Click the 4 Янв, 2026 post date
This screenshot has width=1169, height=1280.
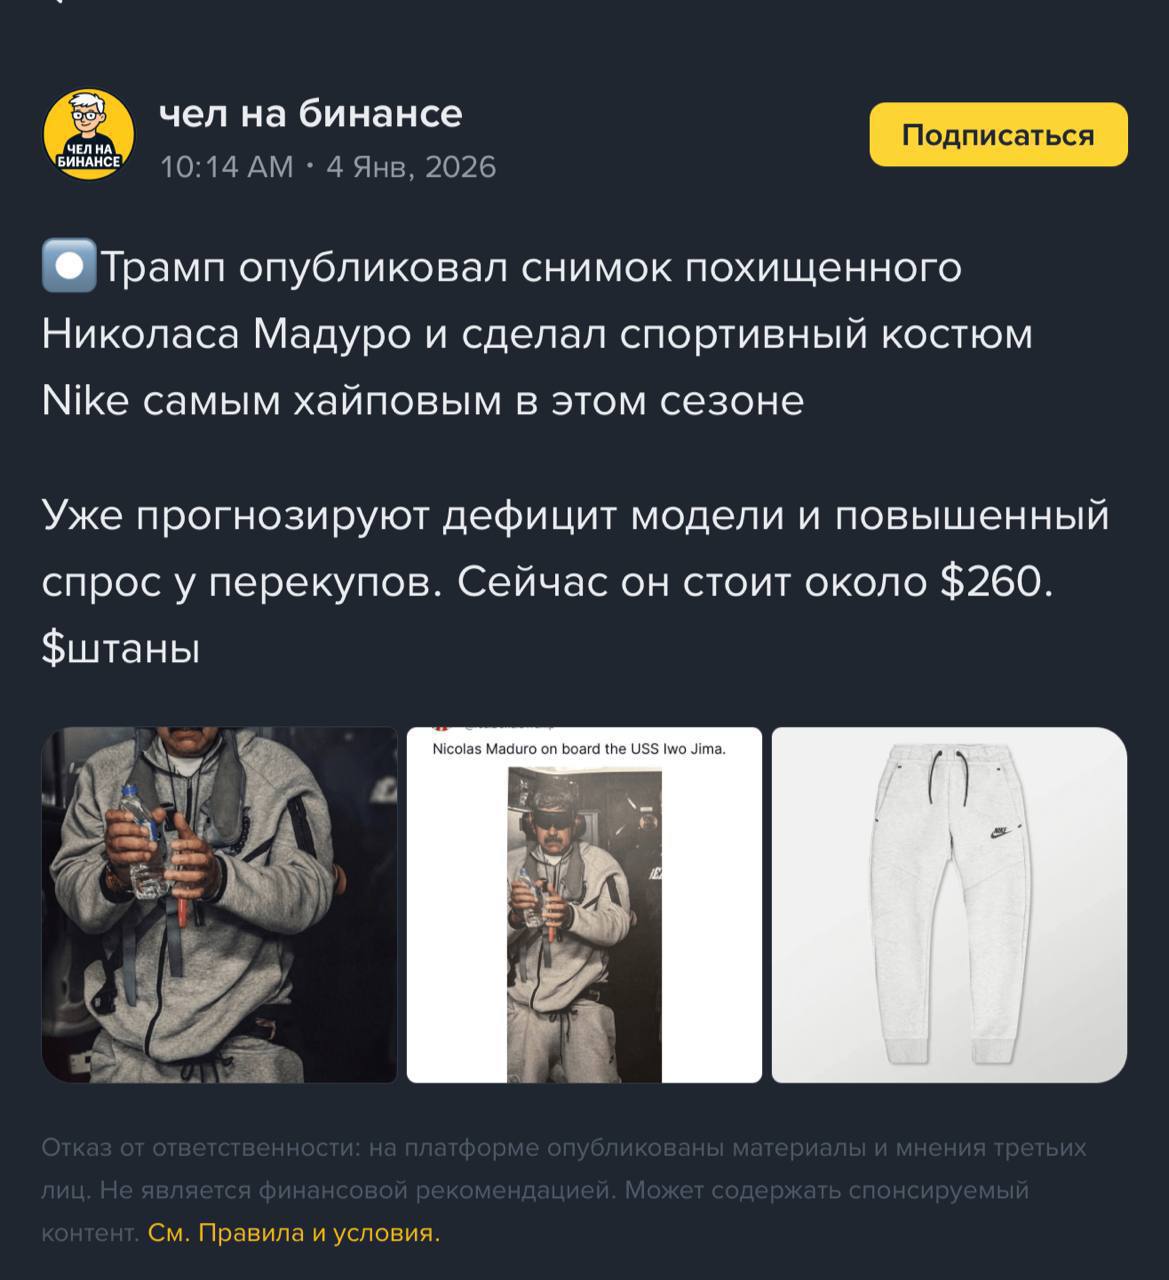pos(411,166)
